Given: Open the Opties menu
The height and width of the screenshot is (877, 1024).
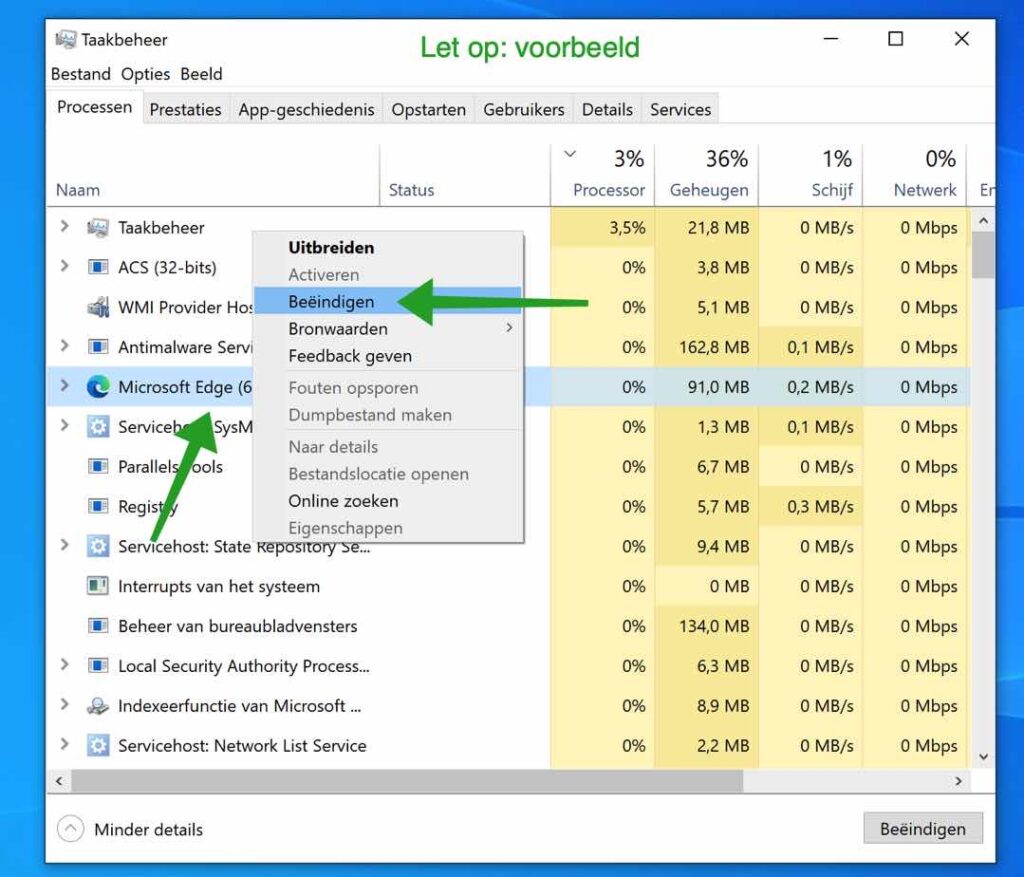Looking at the screenshot, I should click(x=145, y=73).
